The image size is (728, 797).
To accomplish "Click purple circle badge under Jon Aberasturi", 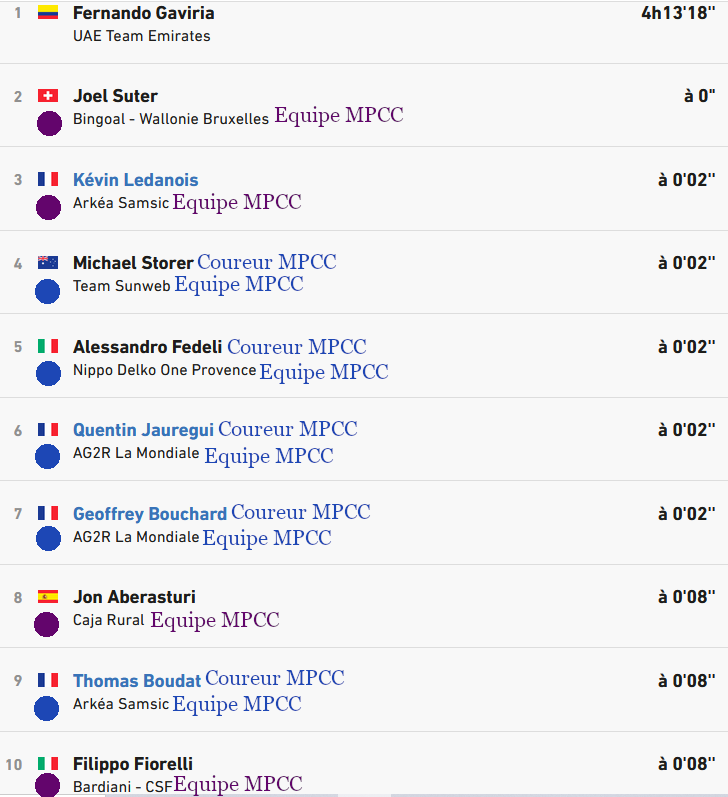I will point(47,624).
